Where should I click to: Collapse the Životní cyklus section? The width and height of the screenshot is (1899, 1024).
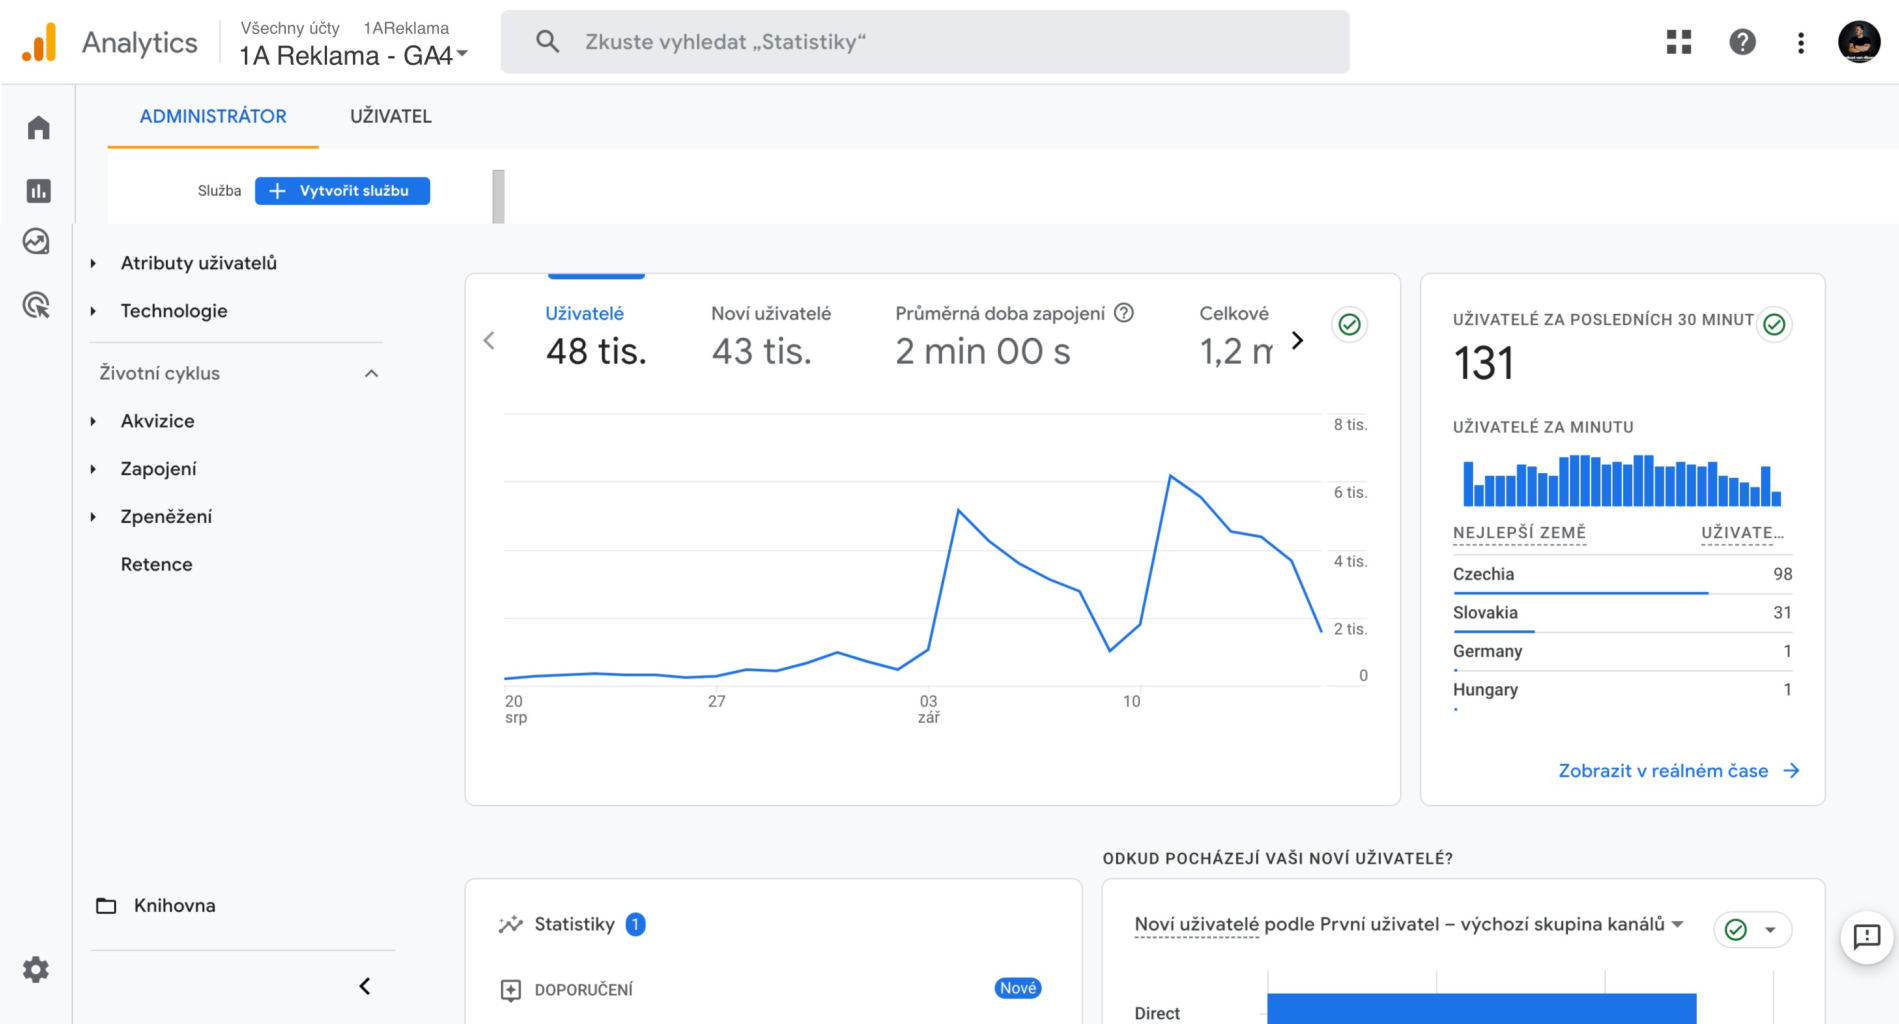click(371, 374)
